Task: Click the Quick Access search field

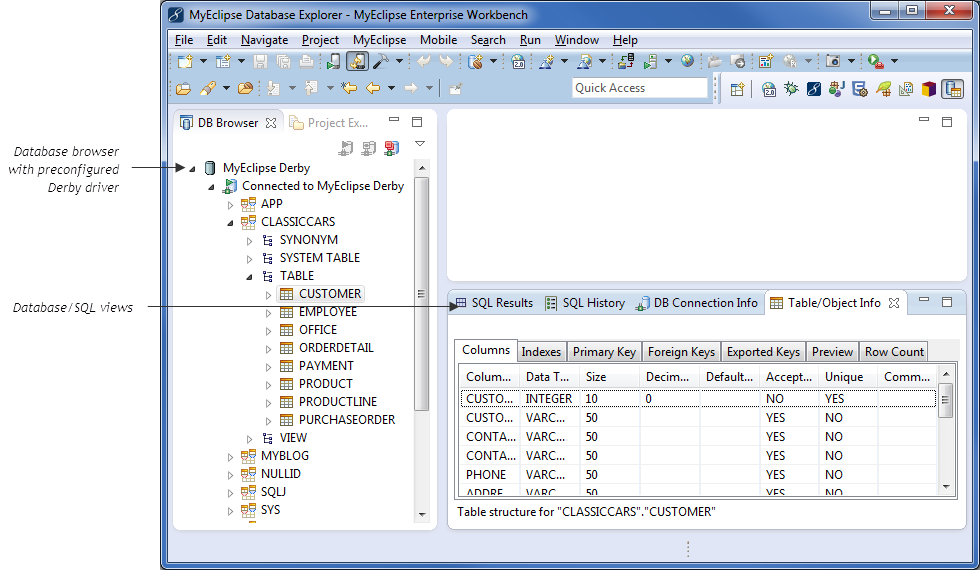Action: click(640, 88)
